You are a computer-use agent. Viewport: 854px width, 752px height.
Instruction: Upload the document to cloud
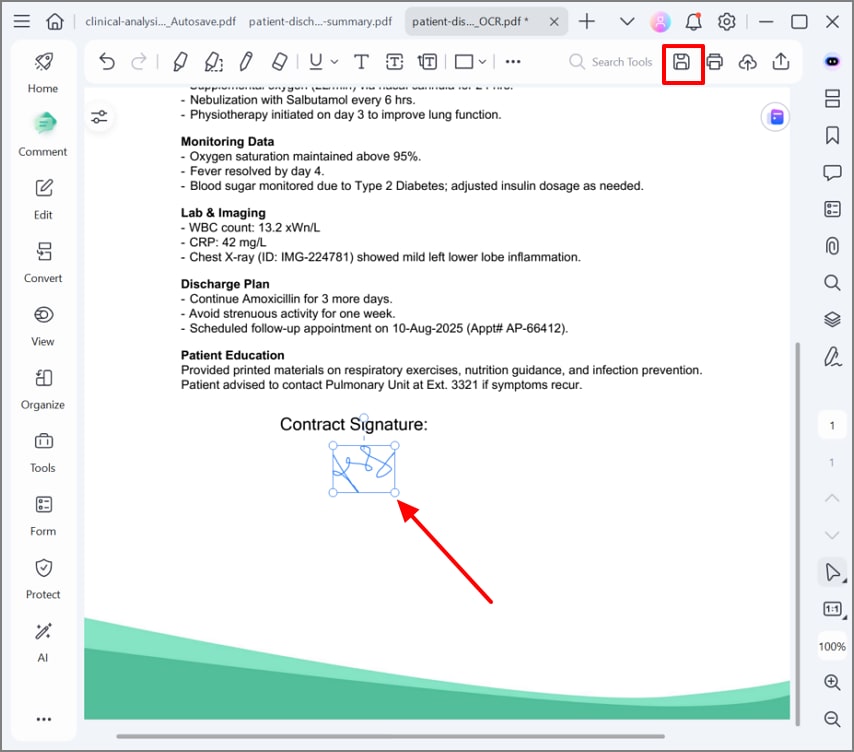[747, 62]
